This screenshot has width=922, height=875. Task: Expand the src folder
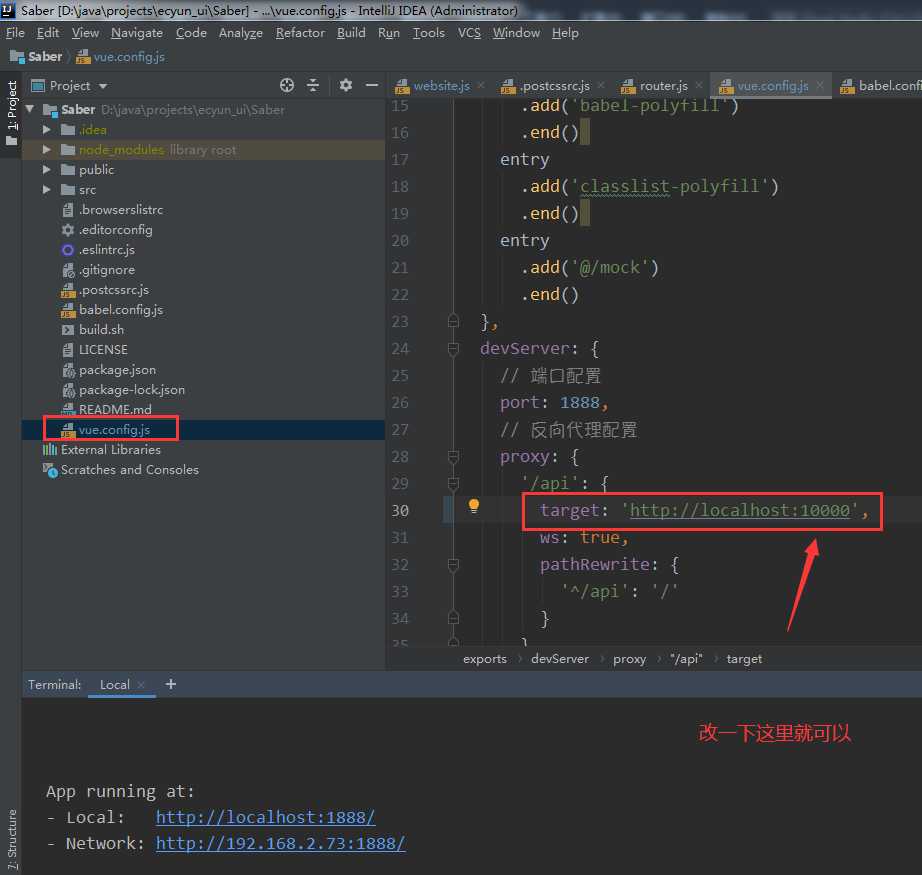point(46,190)
